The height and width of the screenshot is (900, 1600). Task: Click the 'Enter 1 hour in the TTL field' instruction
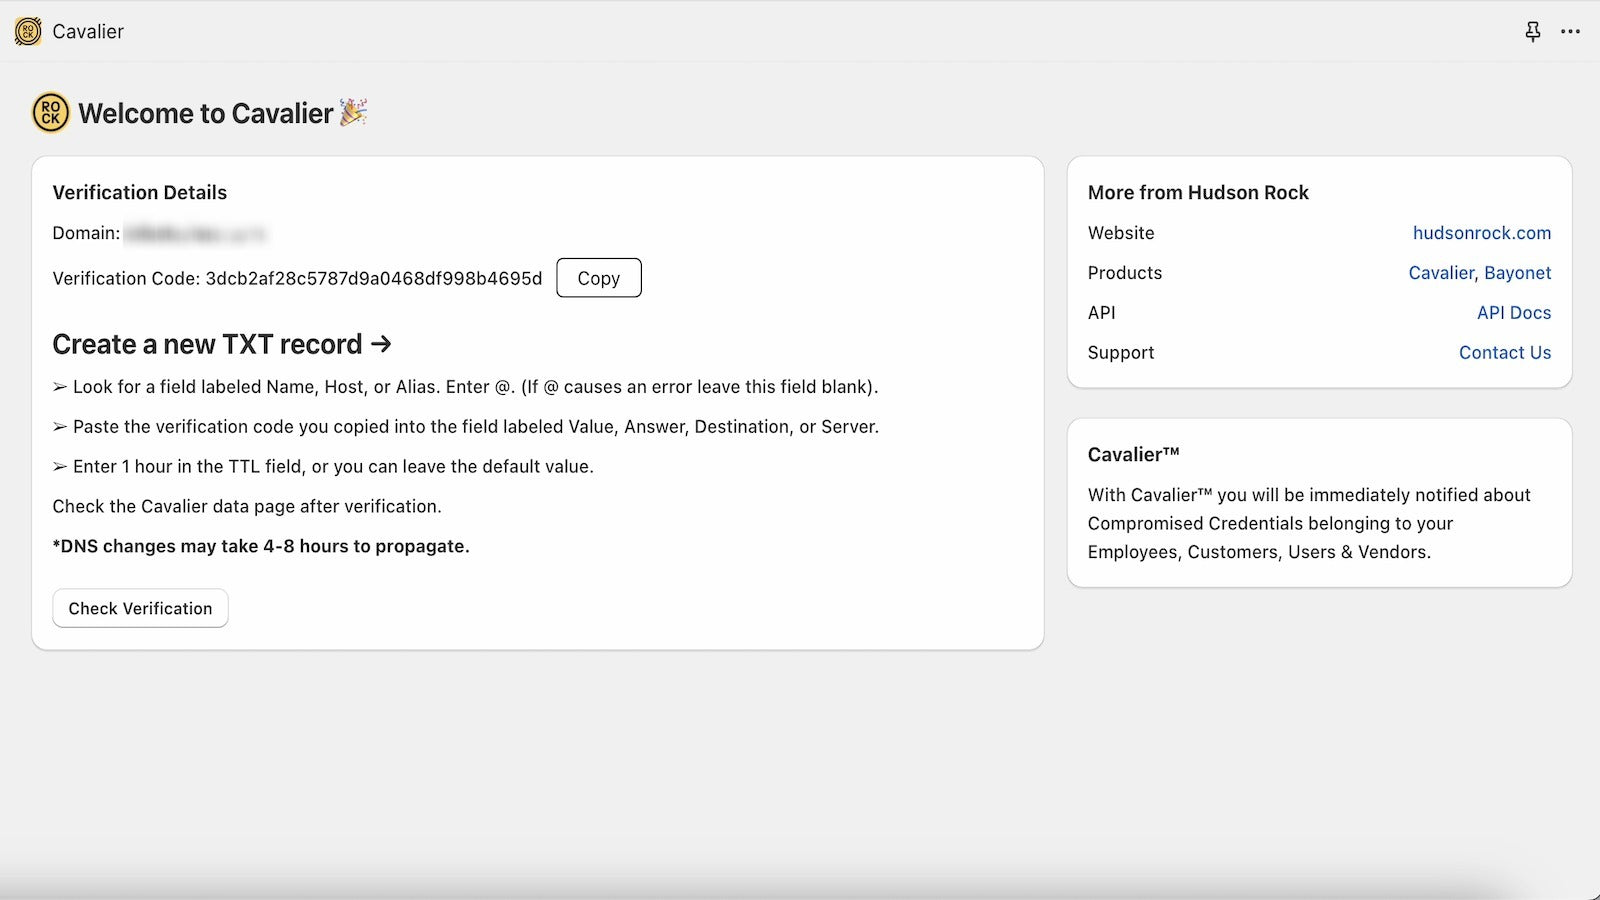pyautogui.click(x=323, y=467)
